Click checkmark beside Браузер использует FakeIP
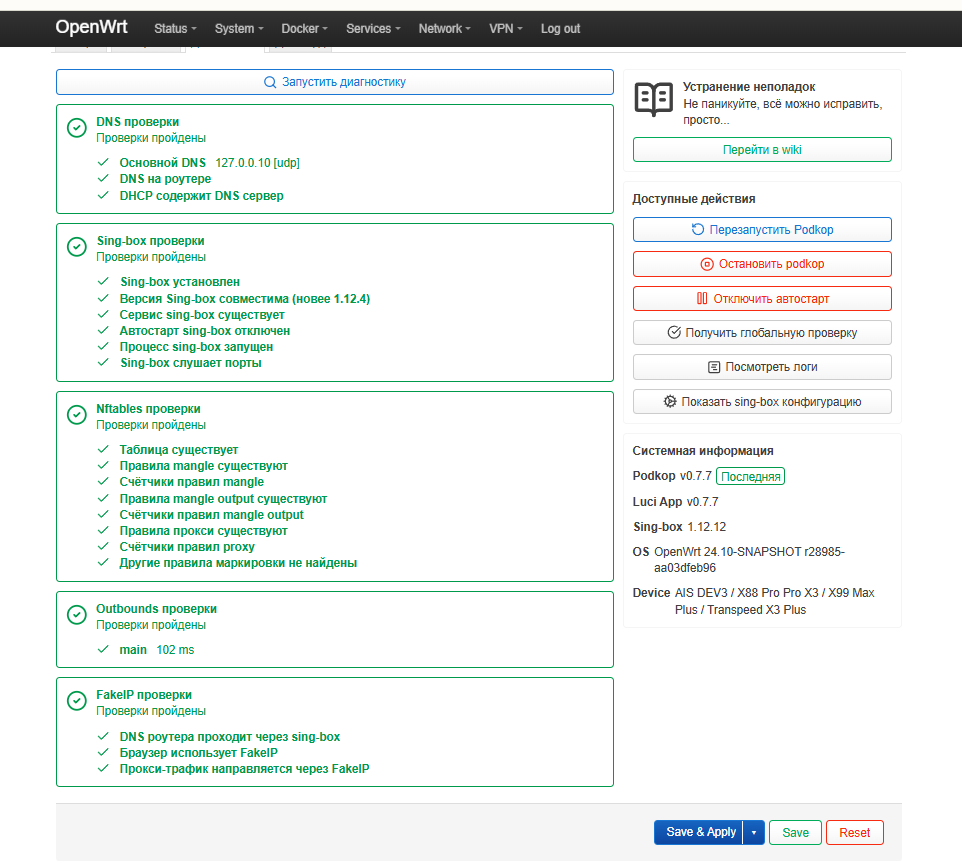Image resolution: width=962 pixels, height=861 pixels. (x=103, y=753)
